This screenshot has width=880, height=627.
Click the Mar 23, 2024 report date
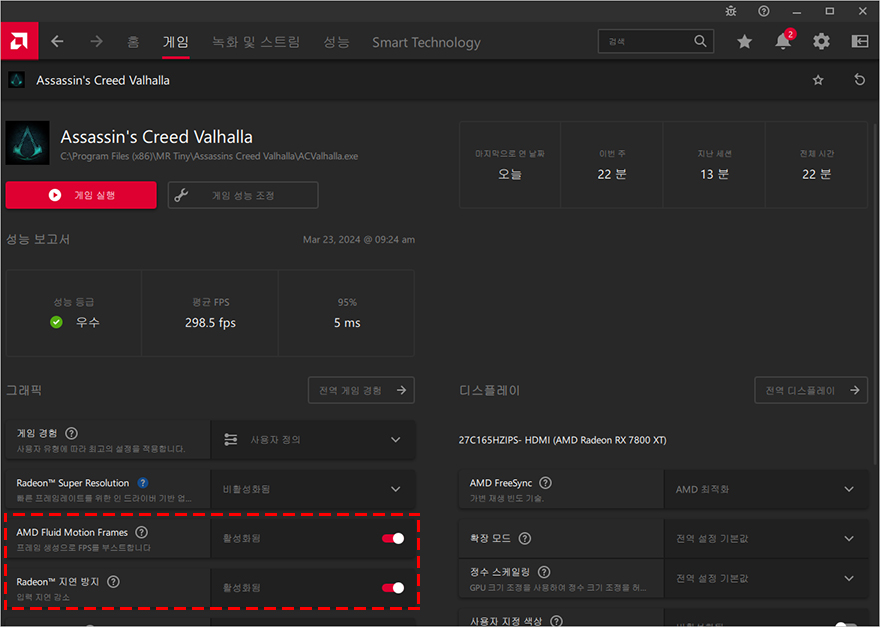click(x=359, y=240)
